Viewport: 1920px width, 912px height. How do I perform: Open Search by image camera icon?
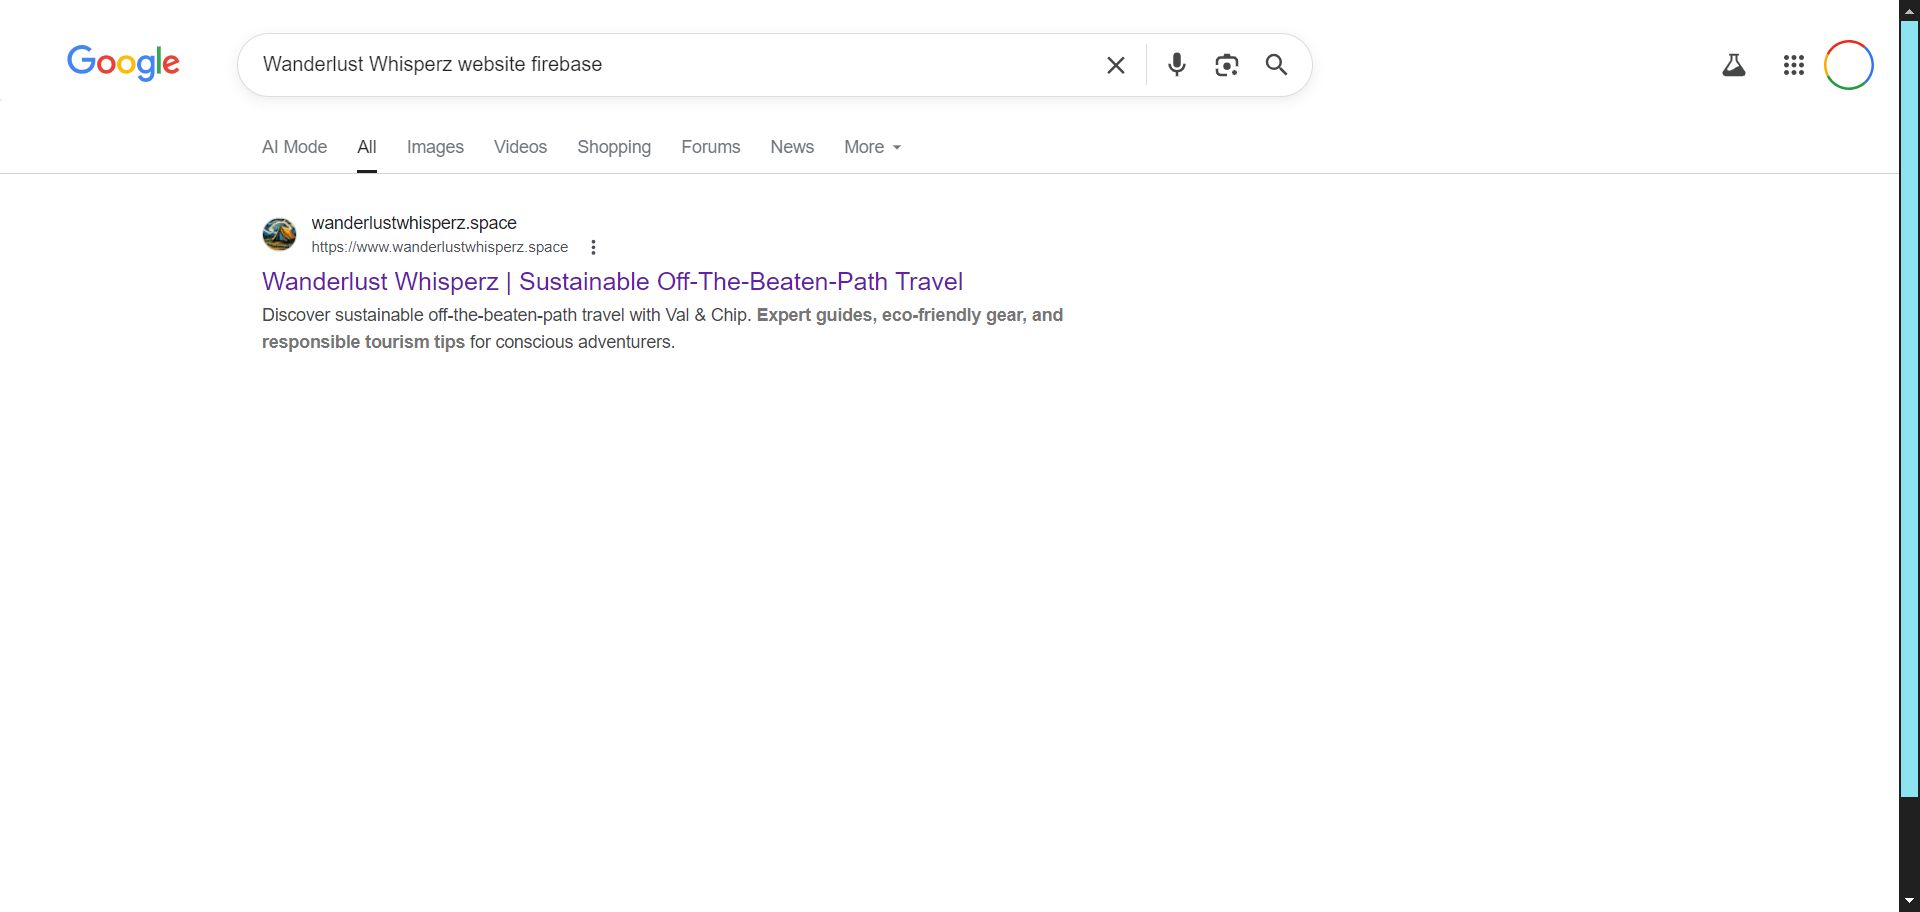pyautogui.click(x=1226, y=65)
